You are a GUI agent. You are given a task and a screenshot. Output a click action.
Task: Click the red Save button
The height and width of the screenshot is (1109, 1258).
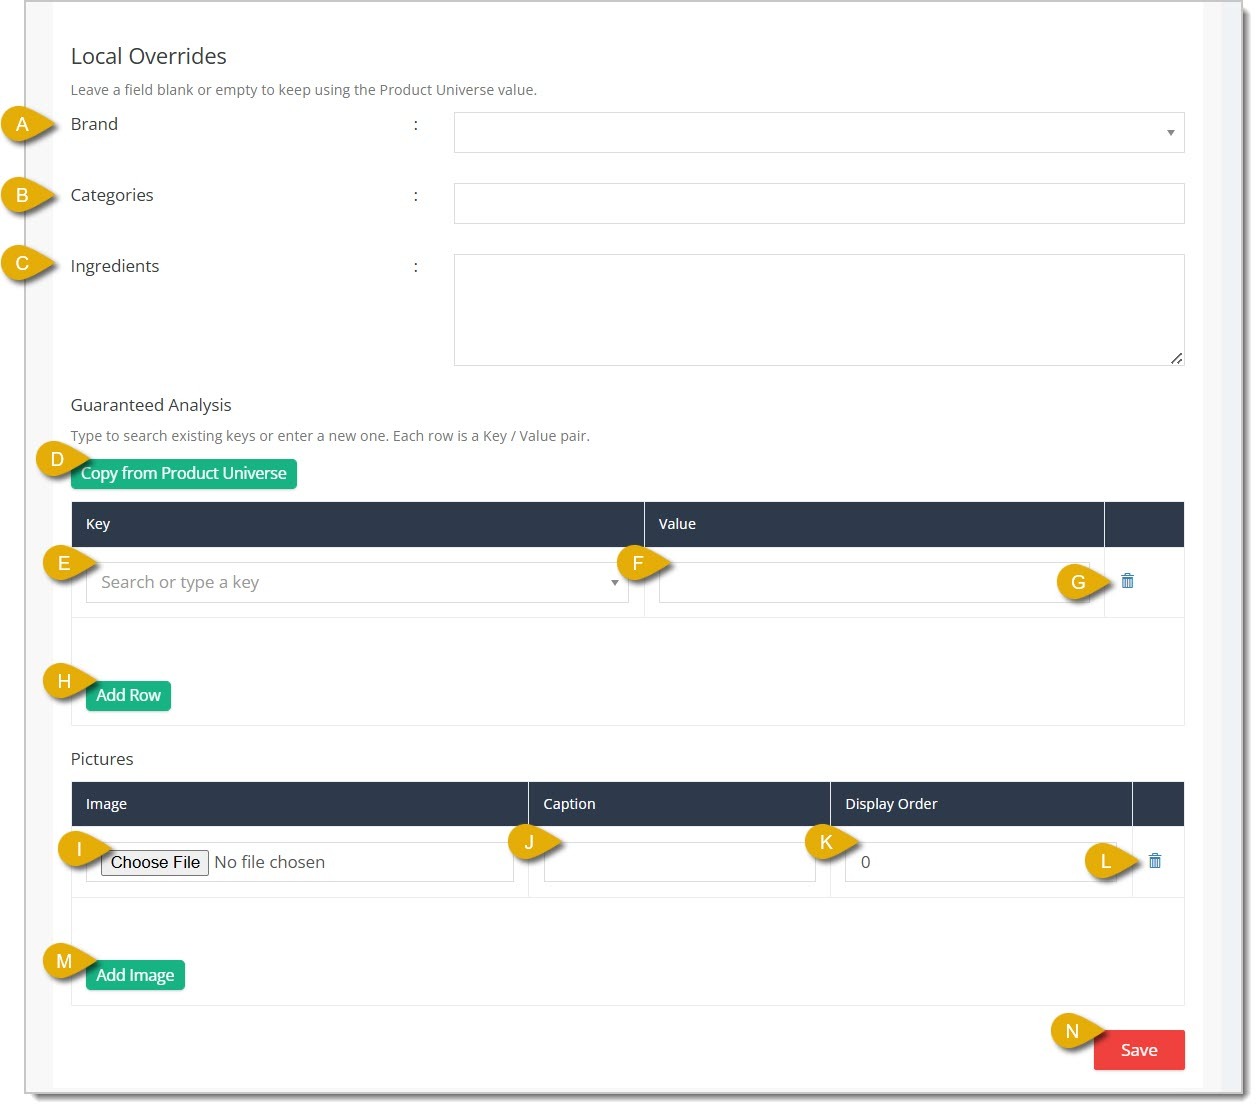[1139, 1050]
